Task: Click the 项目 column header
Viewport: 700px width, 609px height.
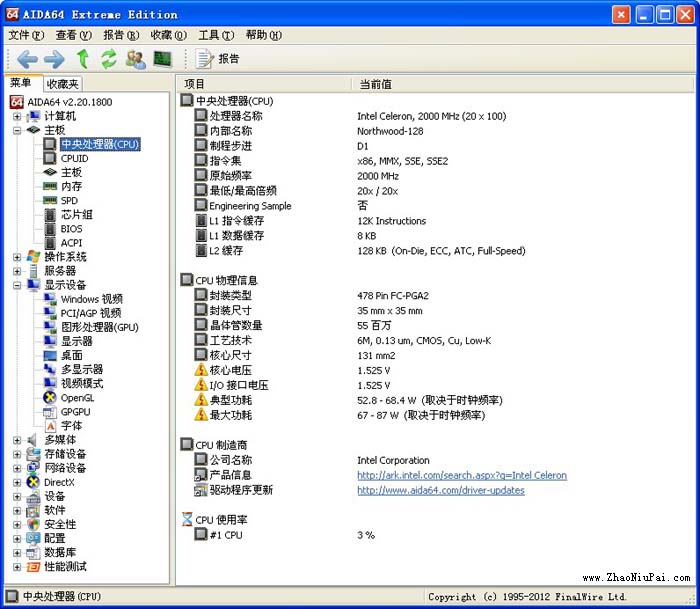Action: click(263, 84)
